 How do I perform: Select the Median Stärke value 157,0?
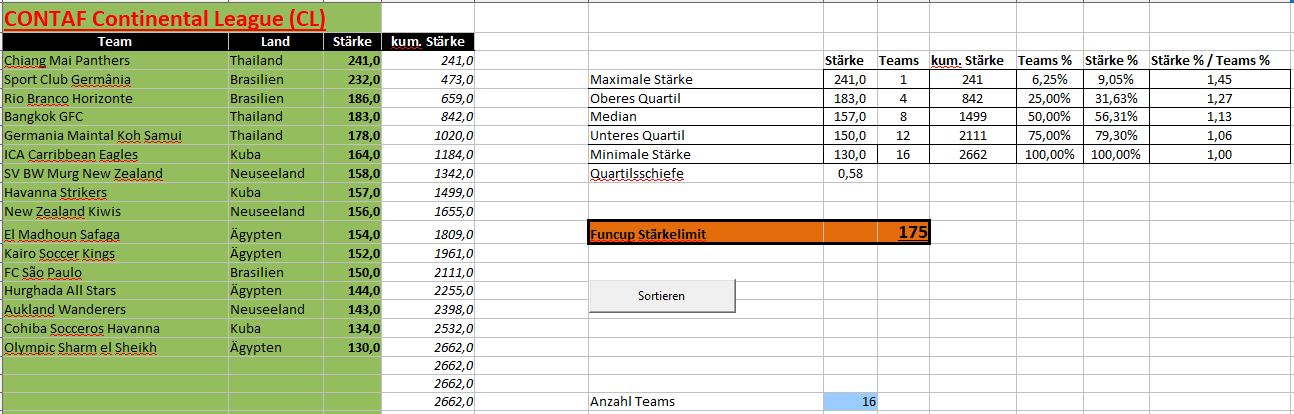pyautogui.click(x=850, y=117)
